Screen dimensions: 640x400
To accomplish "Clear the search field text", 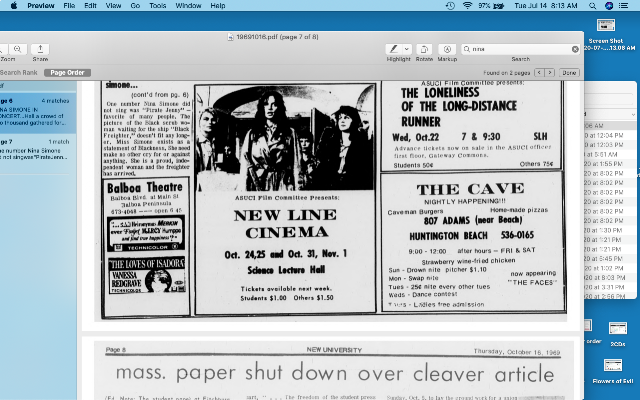I will (575, 49).
